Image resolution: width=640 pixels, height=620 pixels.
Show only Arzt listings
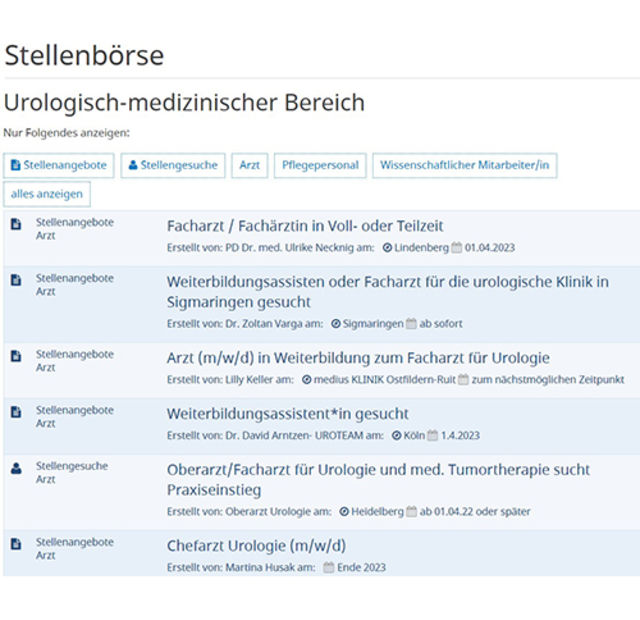click(249, 165)
